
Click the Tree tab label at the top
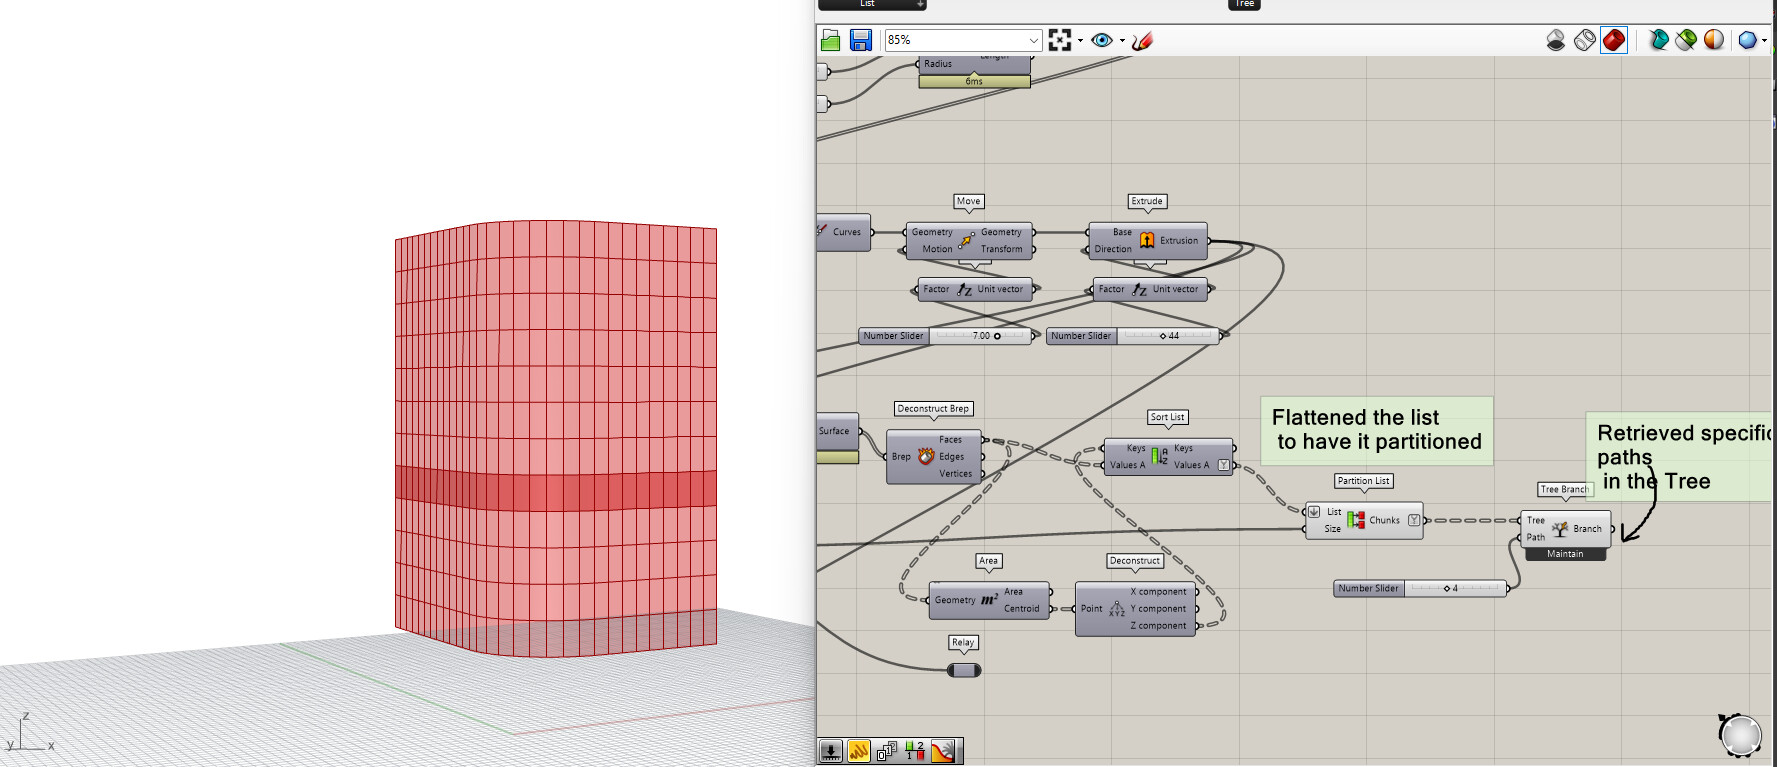pyautogui.click(x=1244, y=4)
